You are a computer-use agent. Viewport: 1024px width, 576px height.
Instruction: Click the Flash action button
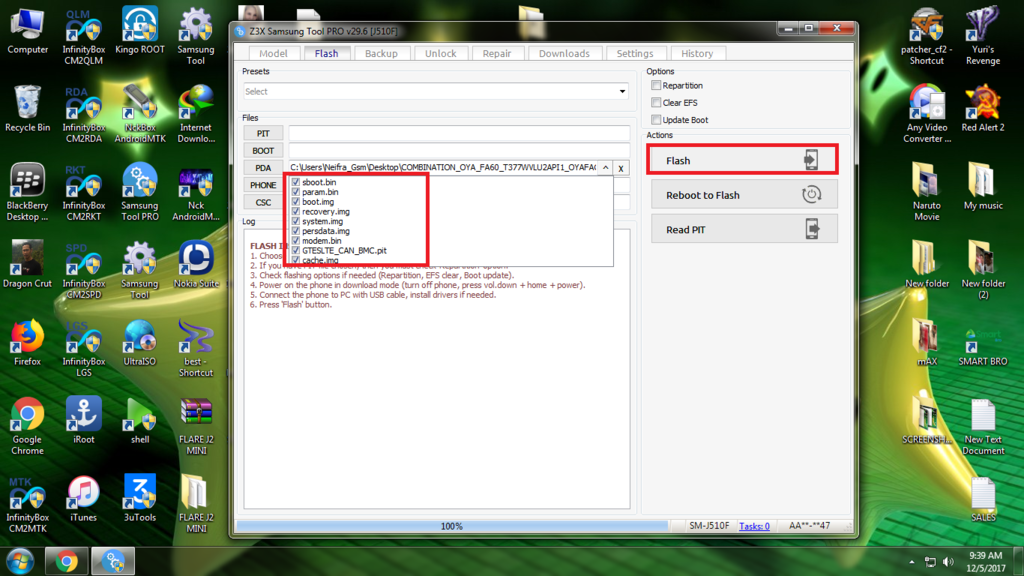[743, 160]
